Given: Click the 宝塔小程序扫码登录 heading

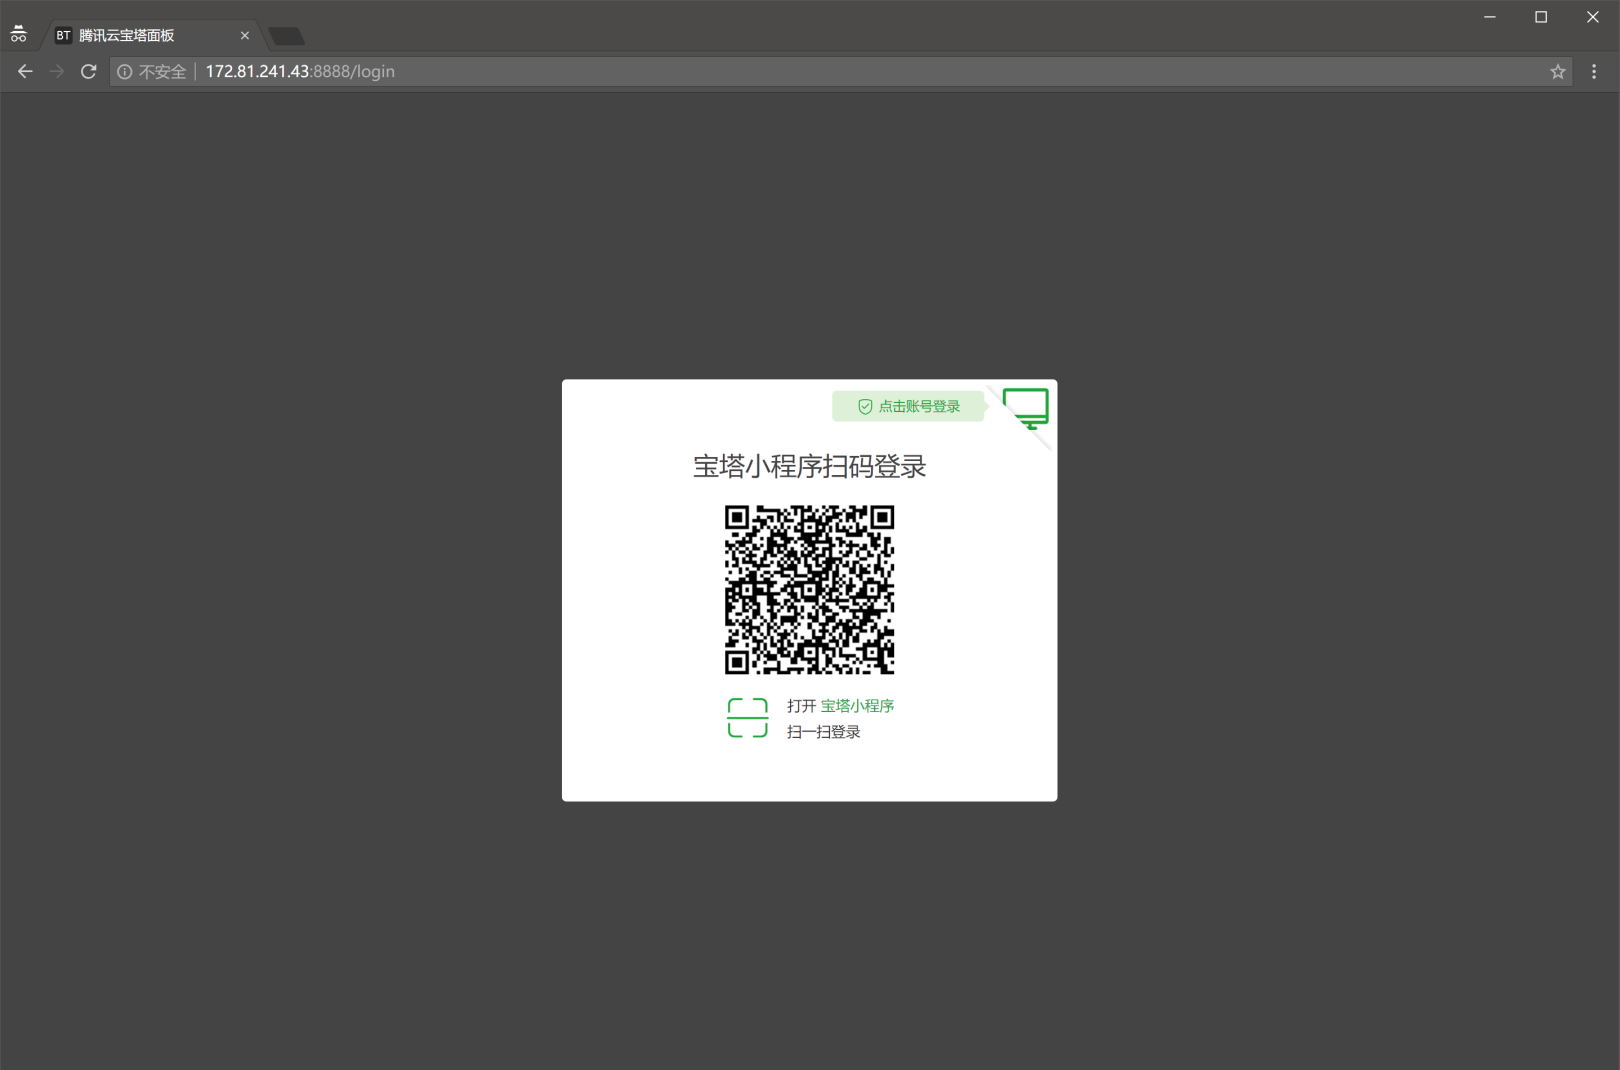Looking at the screenshot, I should tap(809, 467).
